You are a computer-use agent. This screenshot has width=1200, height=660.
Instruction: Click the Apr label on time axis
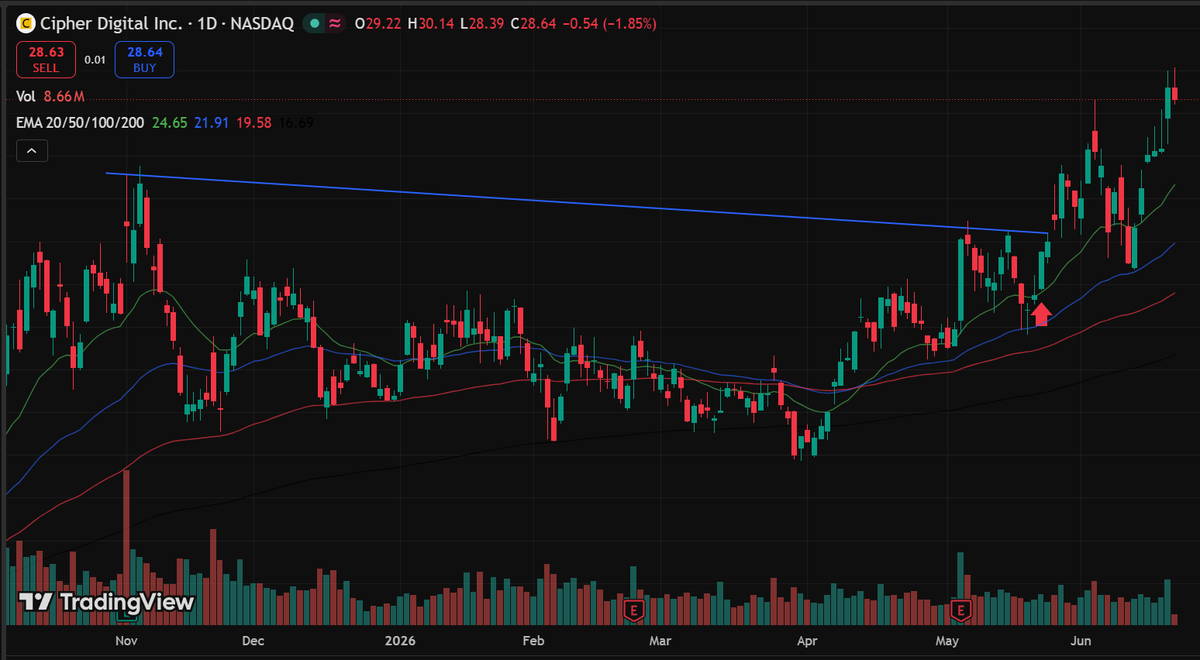click(x=806, y=639)
